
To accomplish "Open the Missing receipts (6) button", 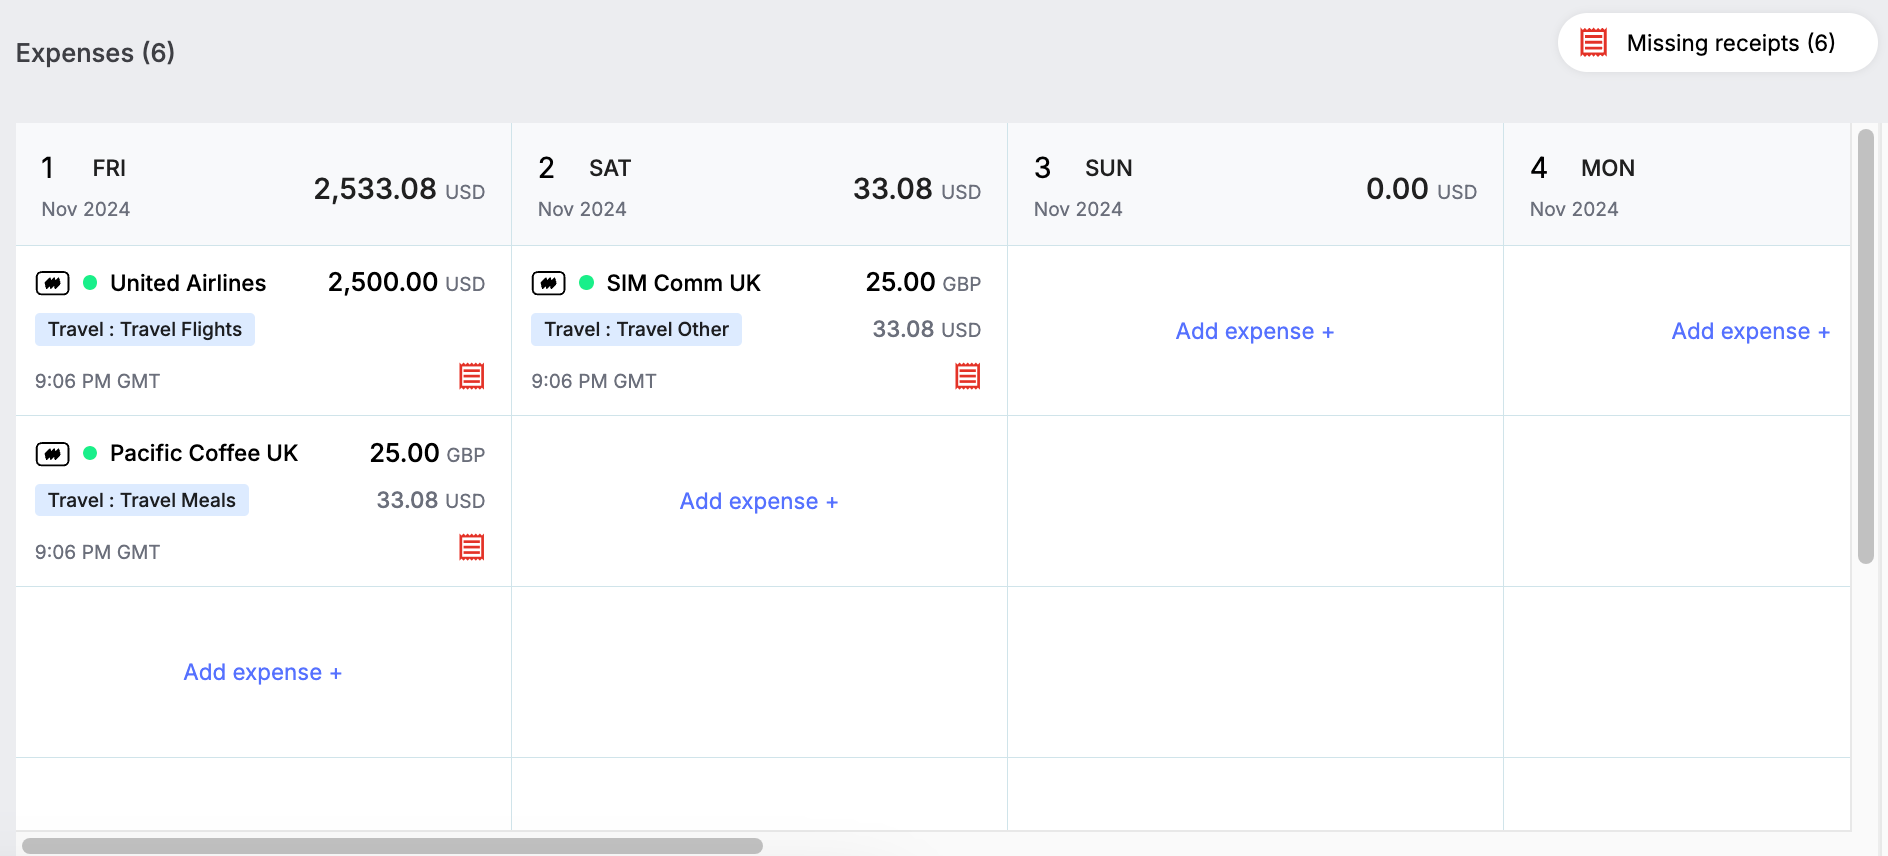I will 1717,43.
